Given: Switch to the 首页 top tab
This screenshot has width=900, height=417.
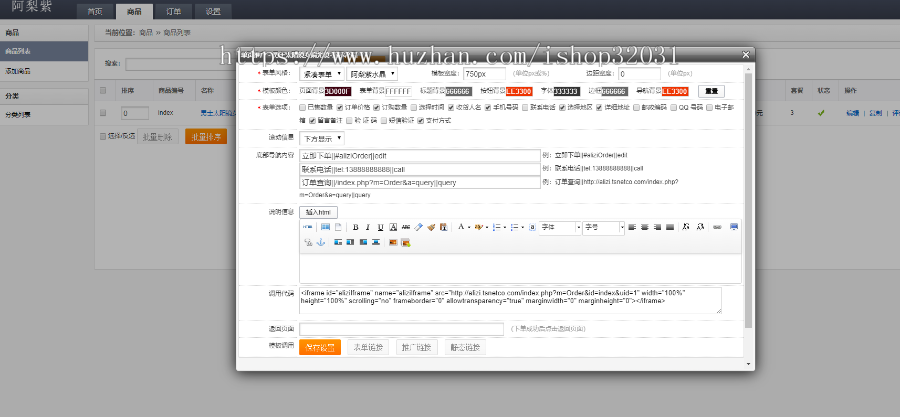Looking at the screenshot, I should coord(95,11).
